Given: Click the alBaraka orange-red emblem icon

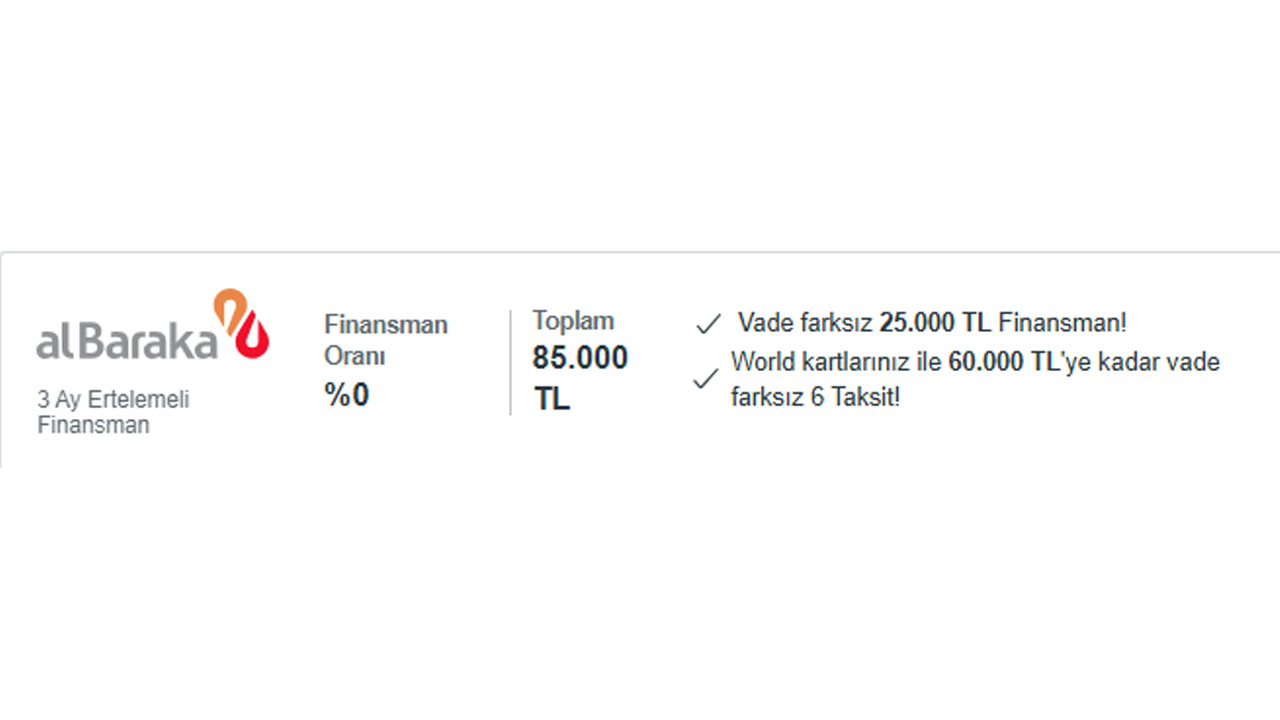Looking at the screenshot, I should click(x=242, y=323).
